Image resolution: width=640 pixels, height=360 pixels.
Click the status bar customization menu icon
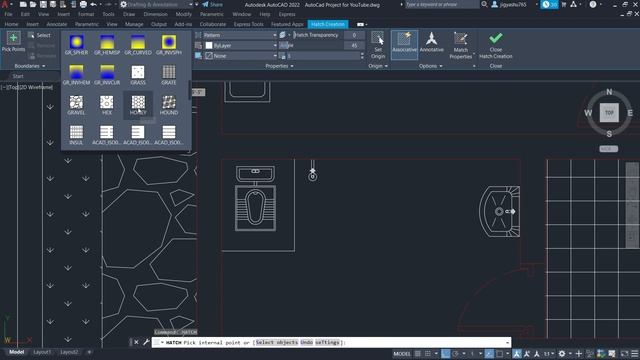[634, 354]
